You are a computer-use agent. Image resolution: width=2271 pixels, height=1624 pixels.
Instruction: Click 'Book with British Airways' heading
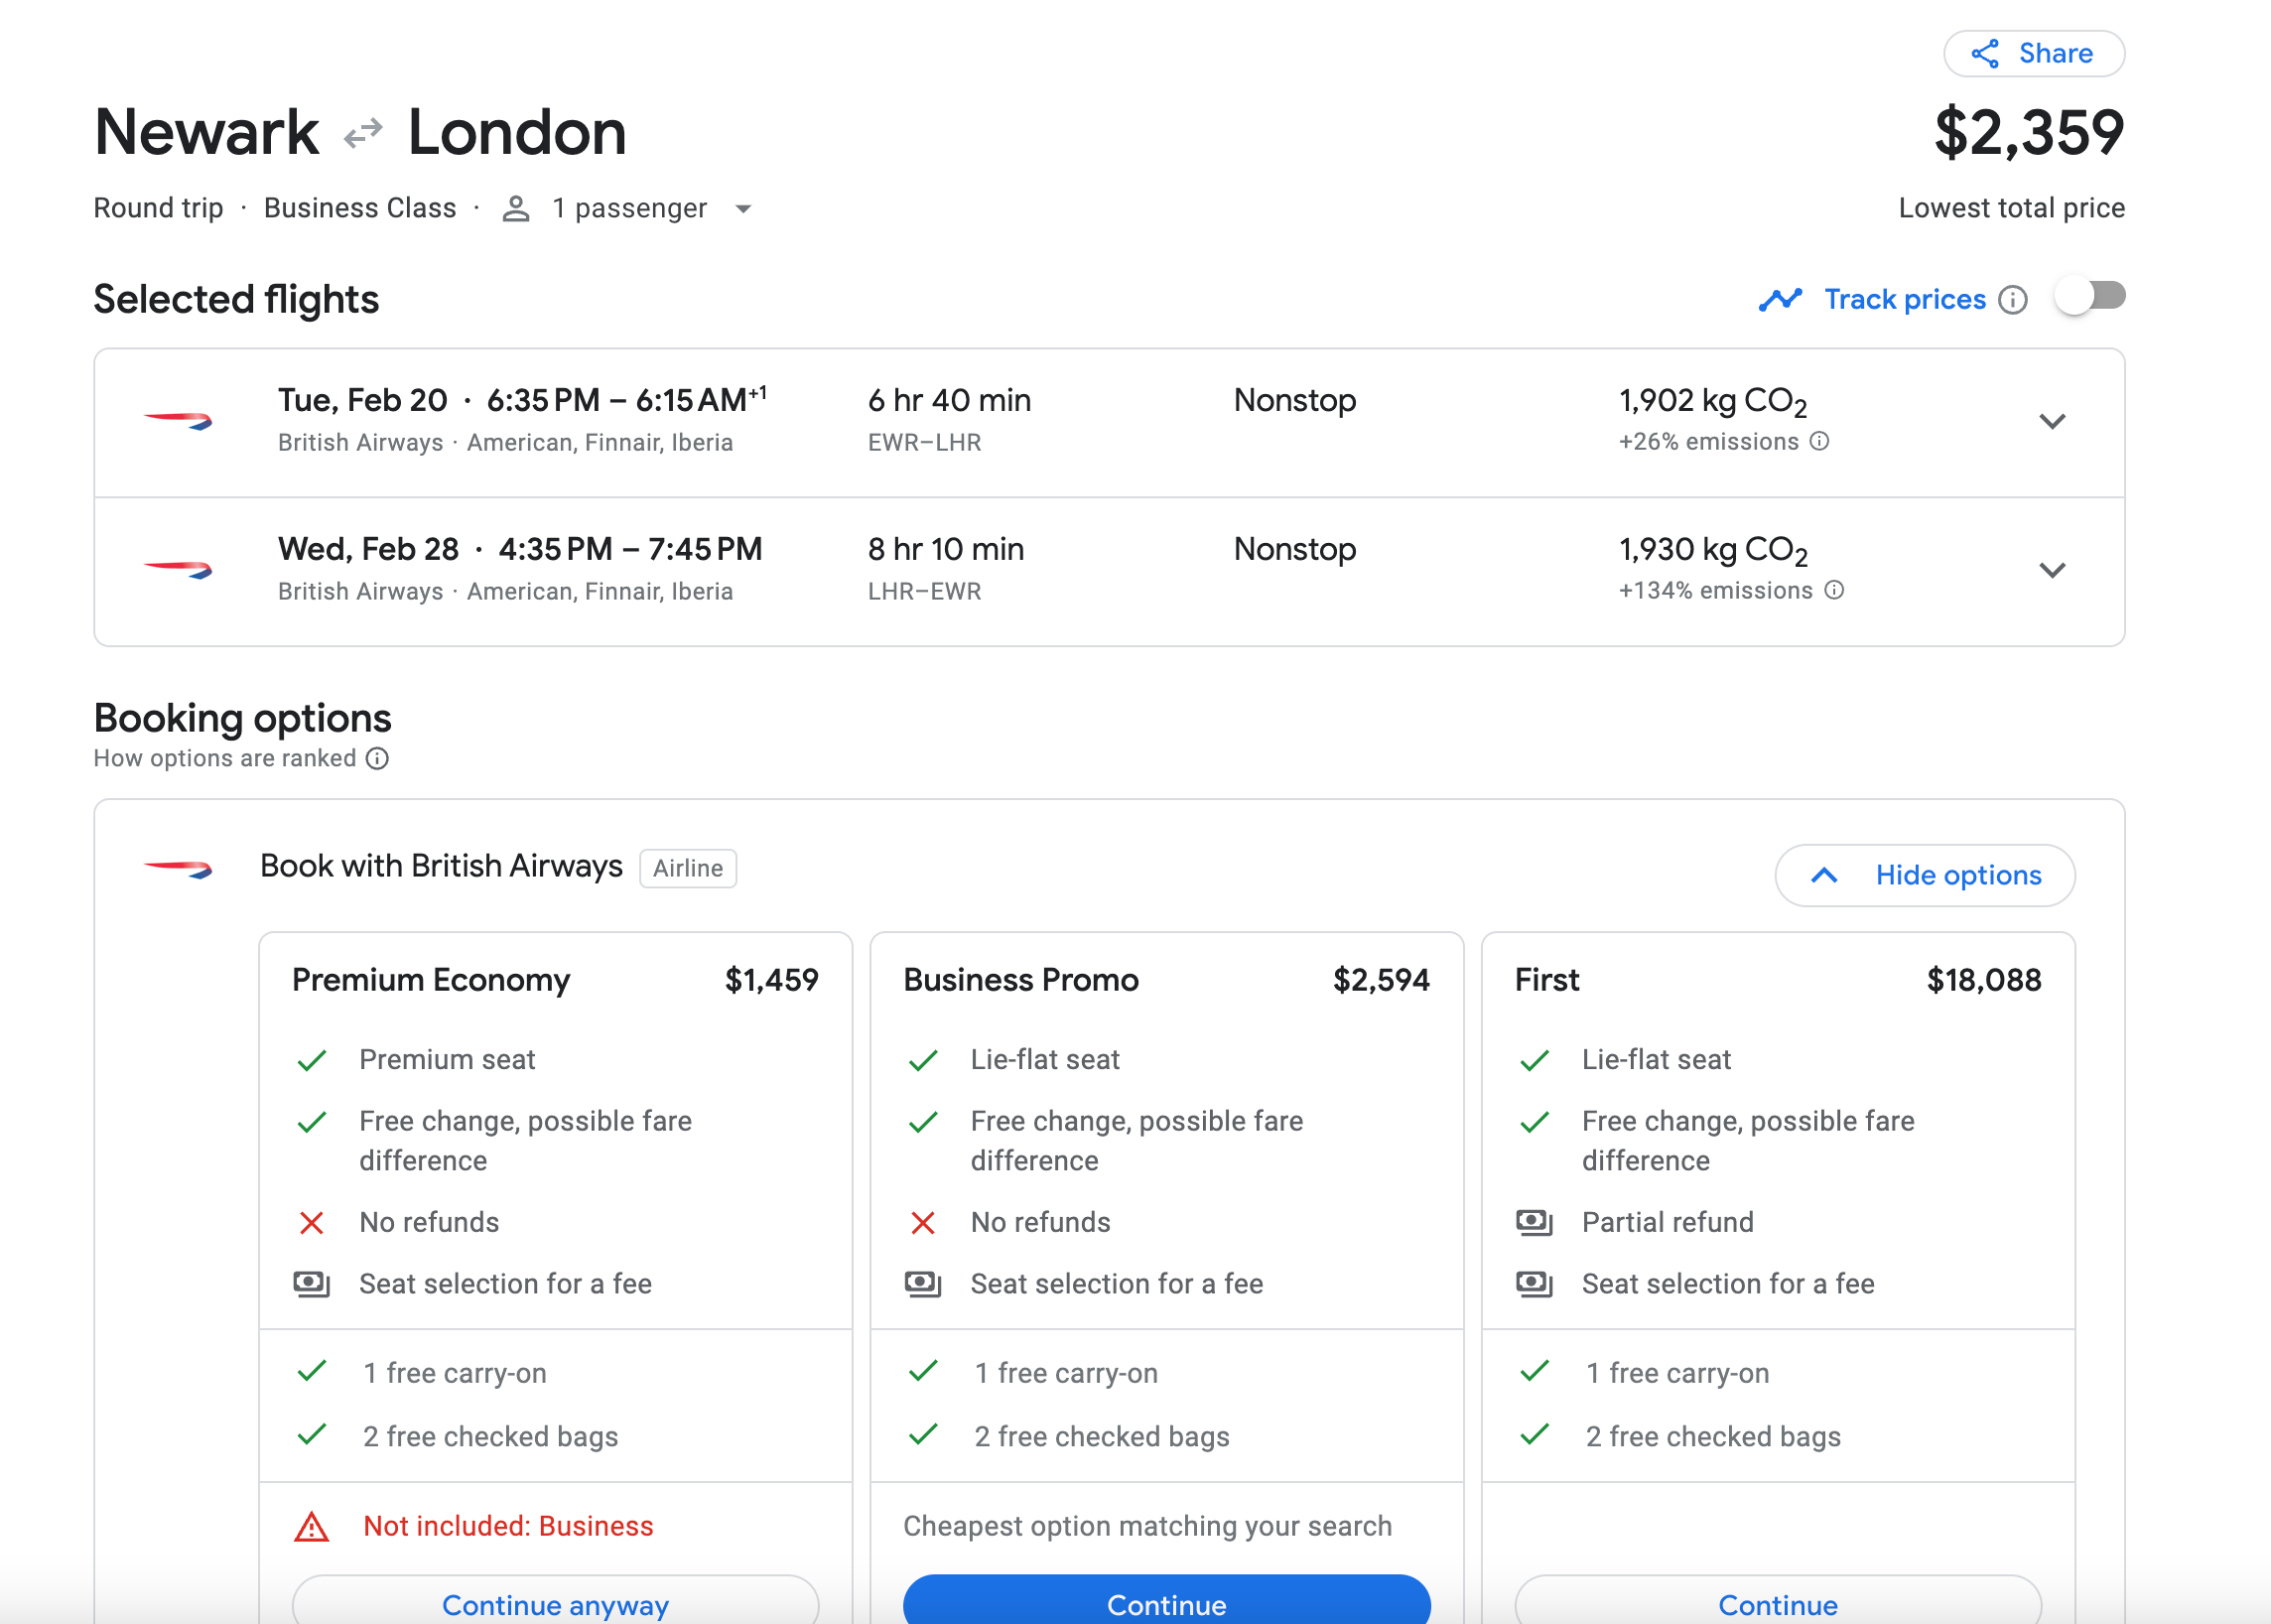441,866
